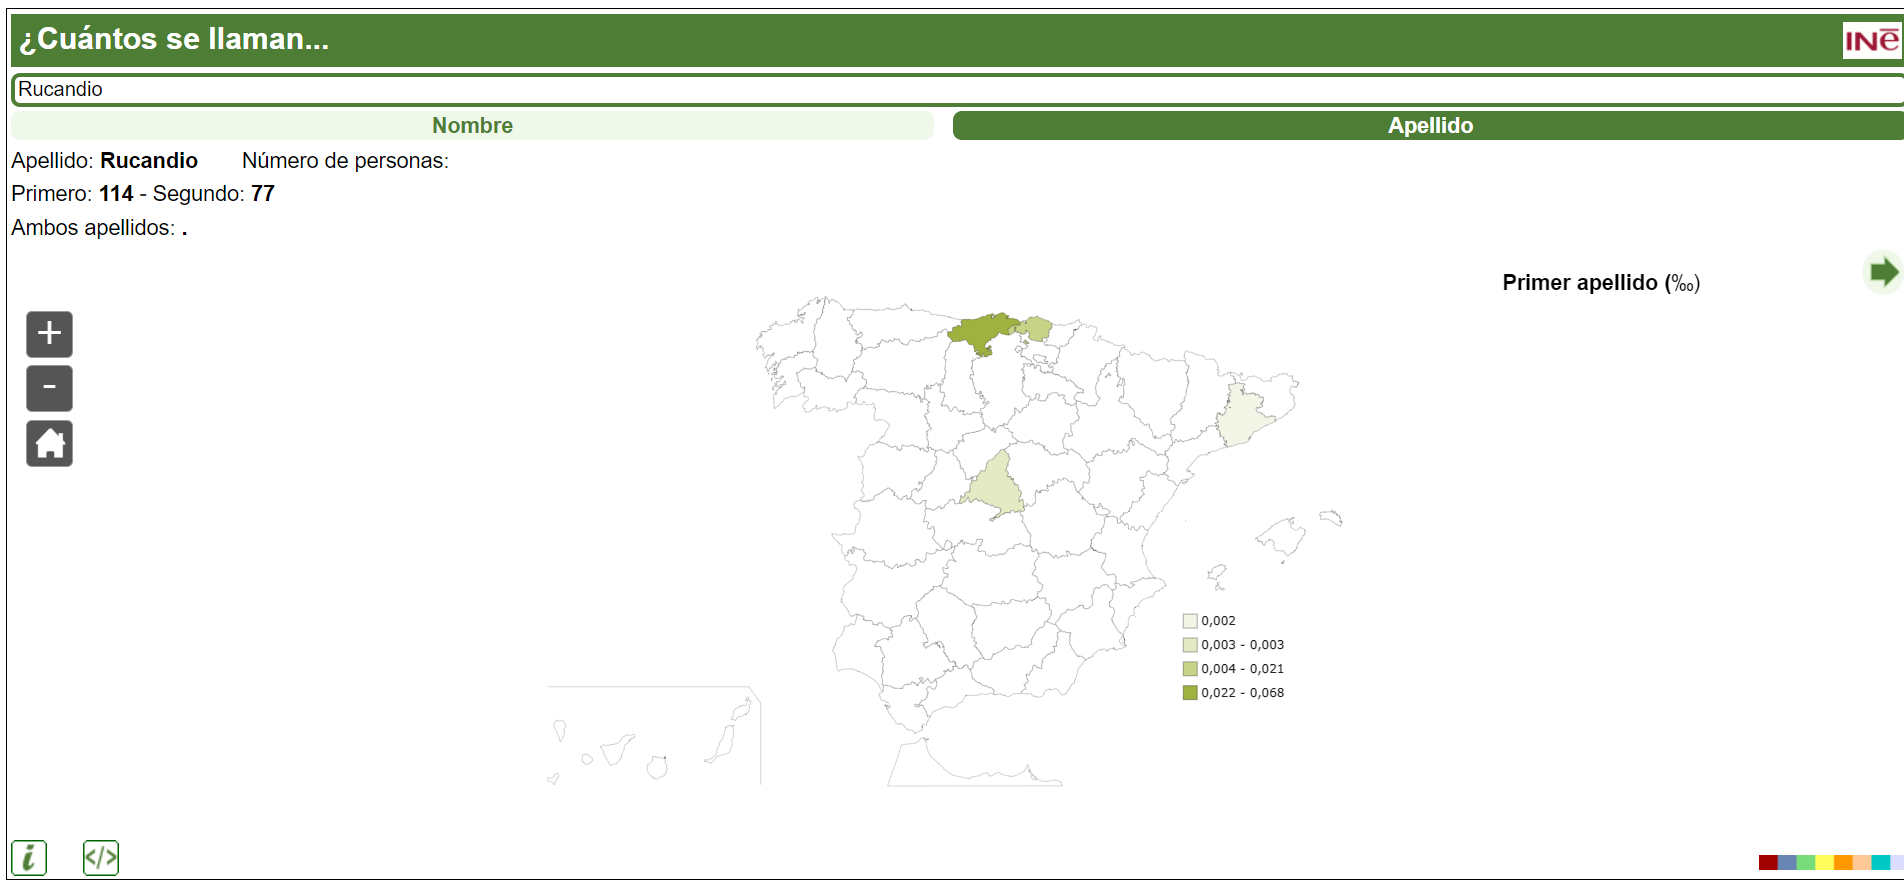Image resolution: width=1904 pixels, height=883 pixels.
Task: Reset map view with the home button
Action: point(49,443)
